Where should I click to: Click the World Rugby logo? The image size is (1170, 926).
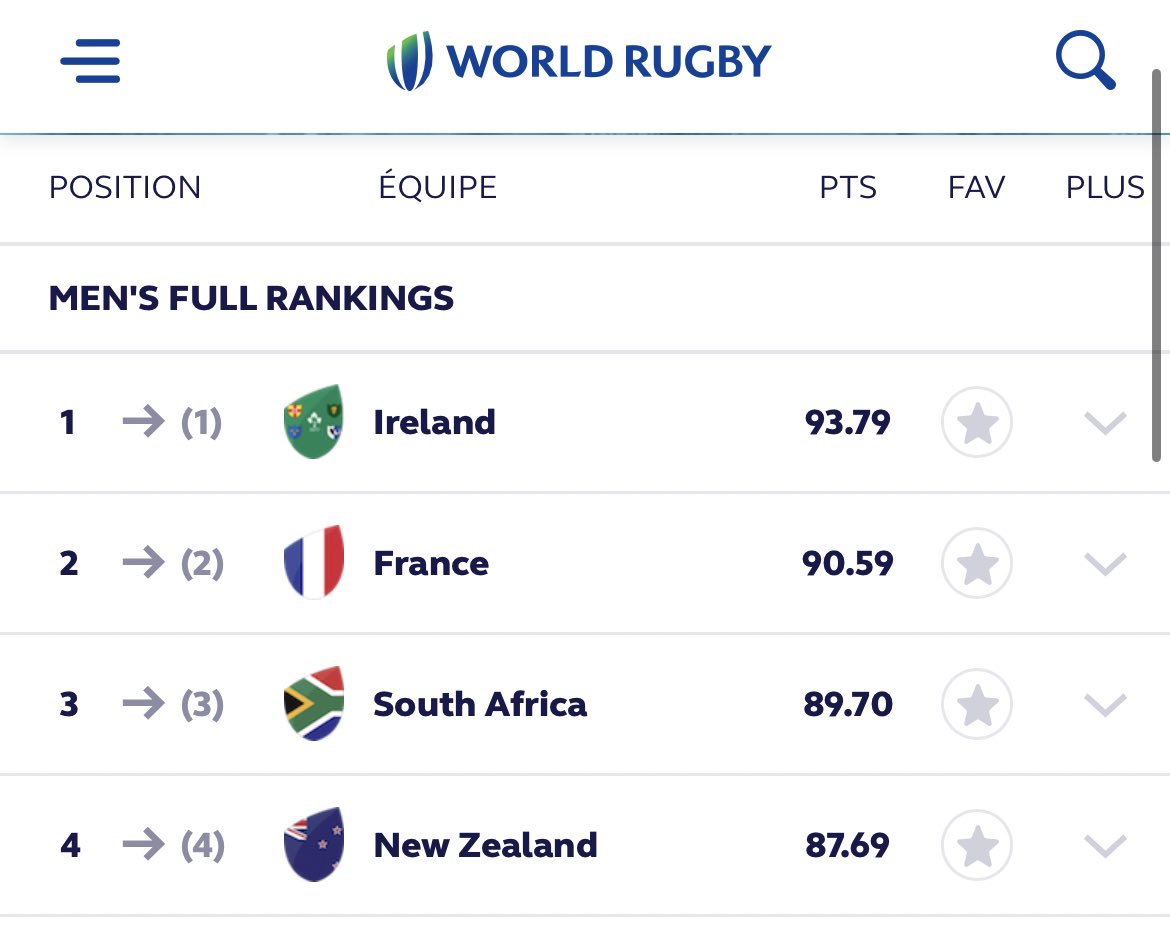tap(579, 60)
